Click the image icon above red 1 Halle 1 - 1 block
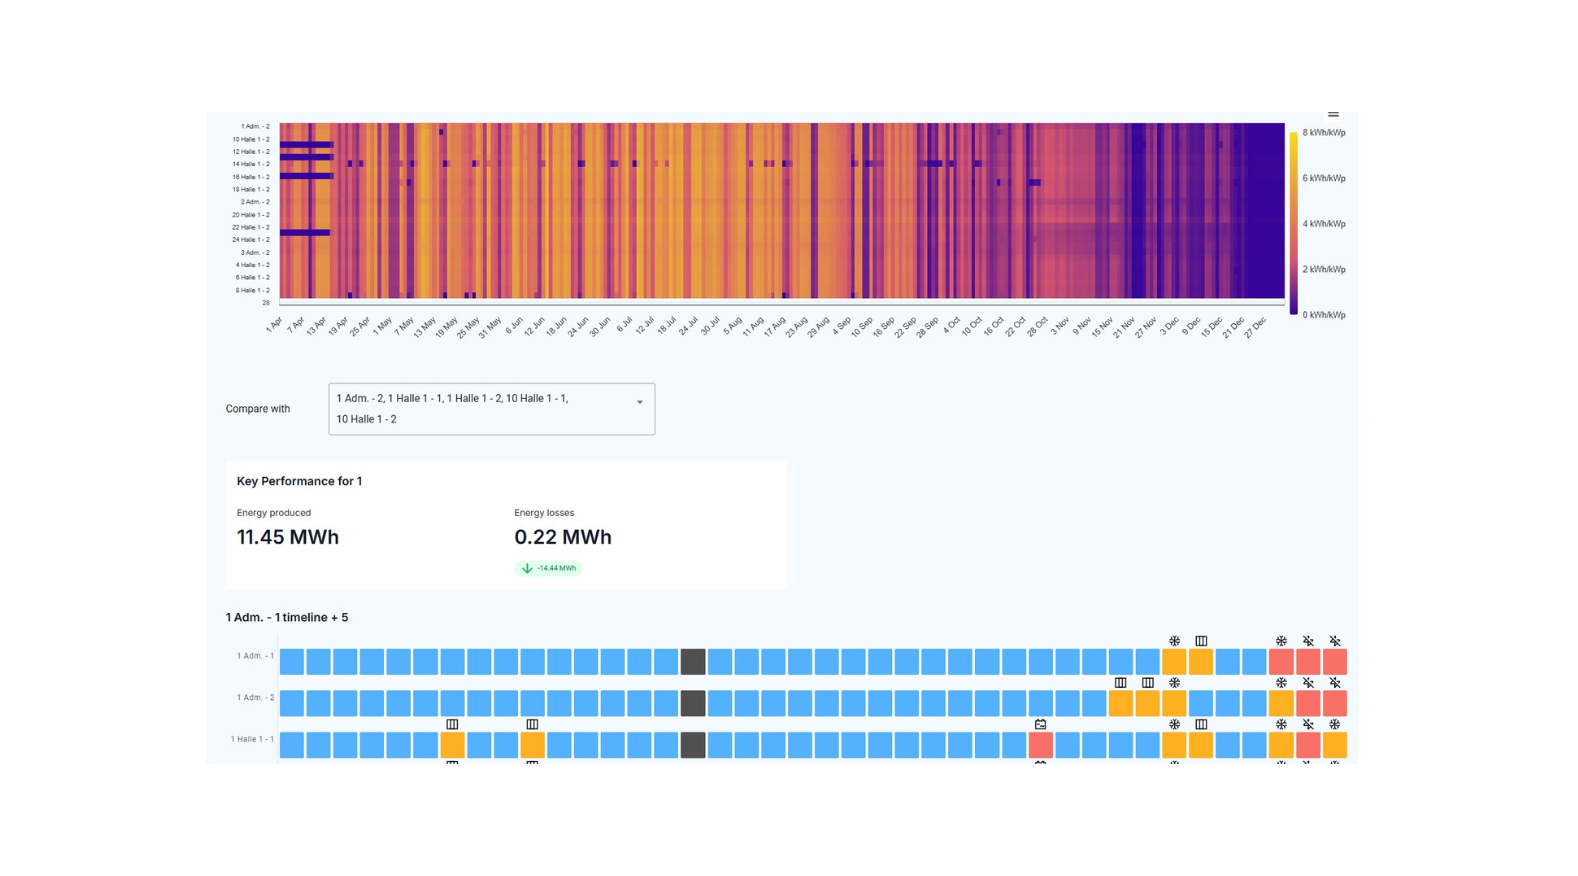Viewport: 1578px width, 876px height. click(x=1040, y=724)
